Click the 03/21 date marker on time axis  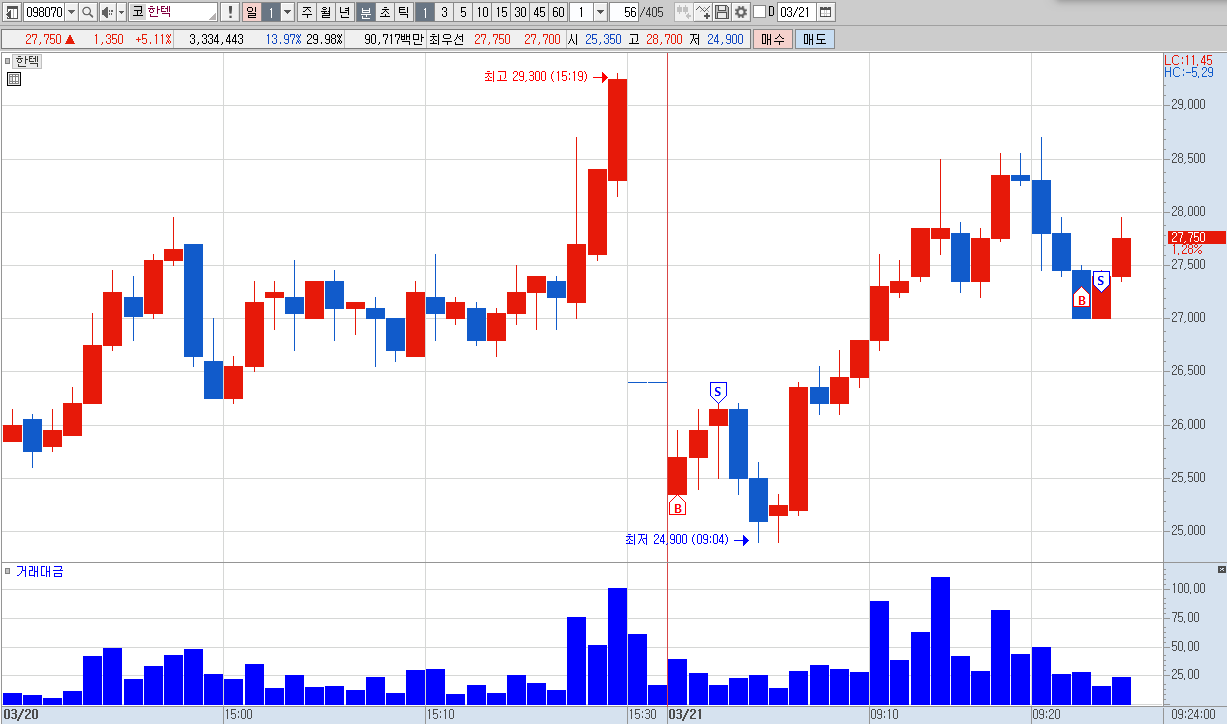(684, 715)
